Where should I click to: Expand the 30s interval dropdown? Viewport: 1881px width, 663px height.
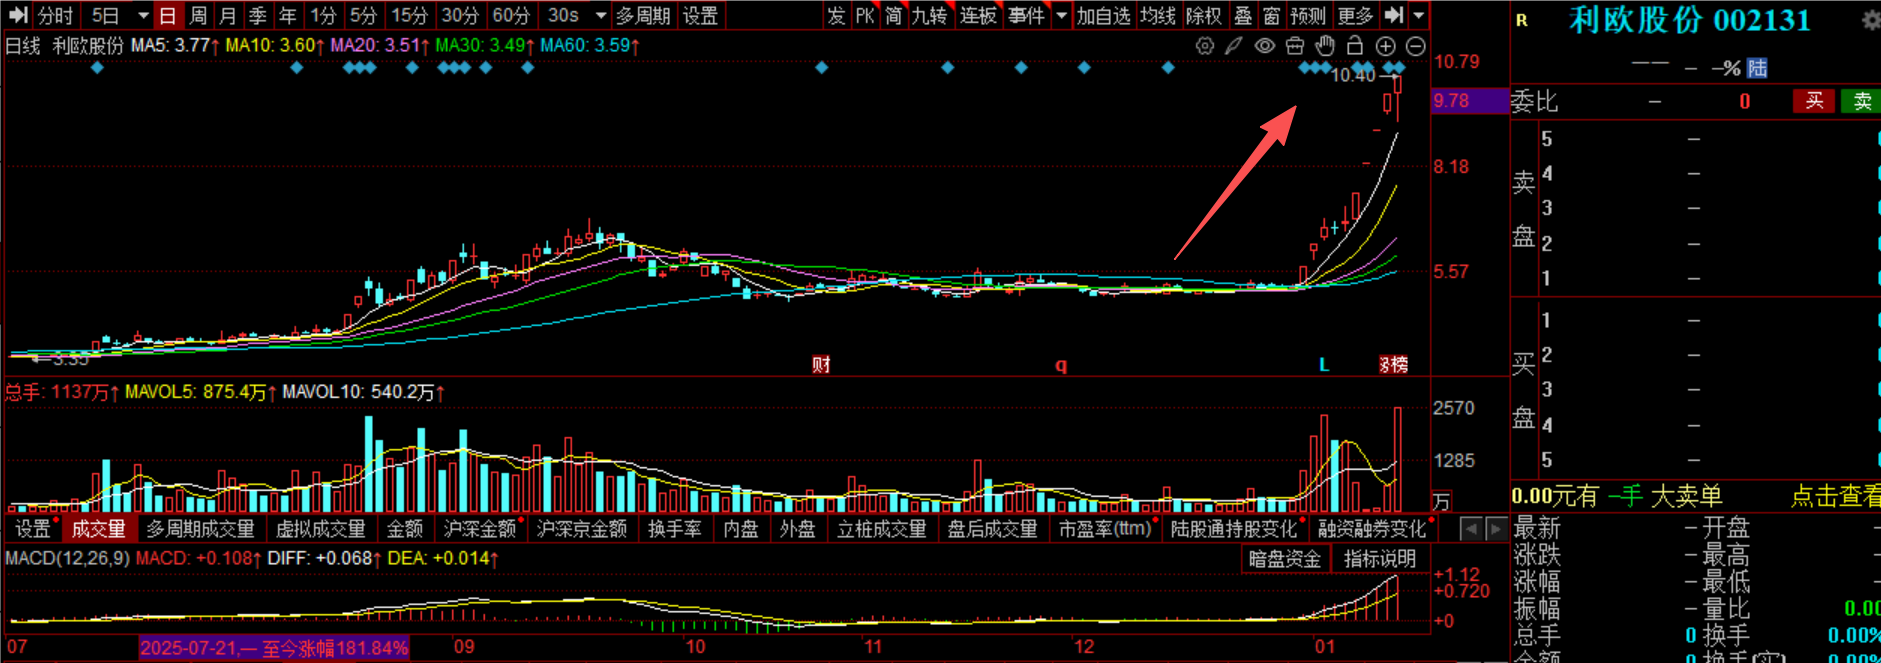[x=601, y=16]
